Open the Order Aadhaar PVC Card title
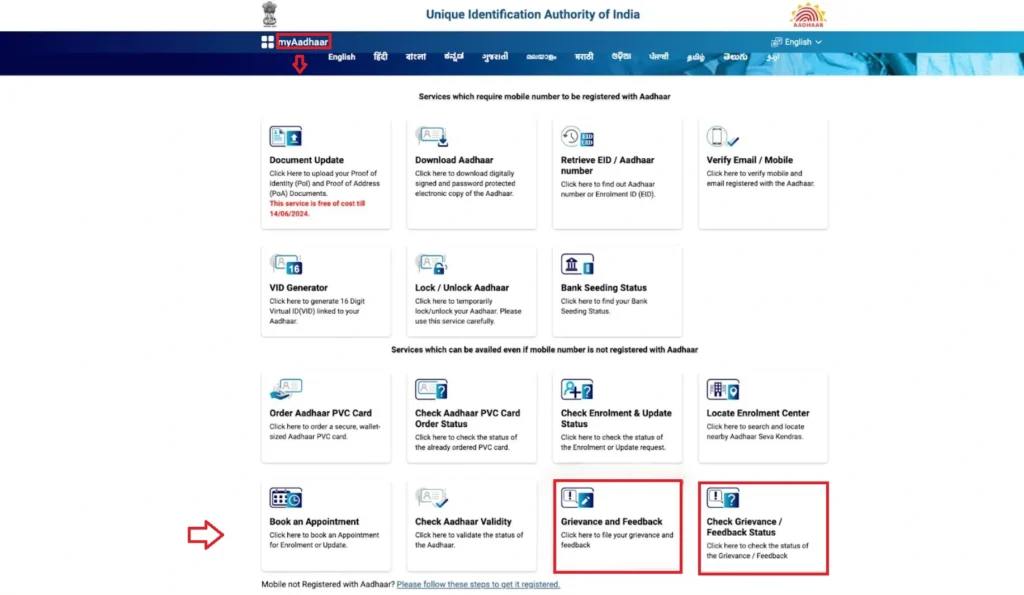The image size is (1024, 595). [x=320, y=413]
